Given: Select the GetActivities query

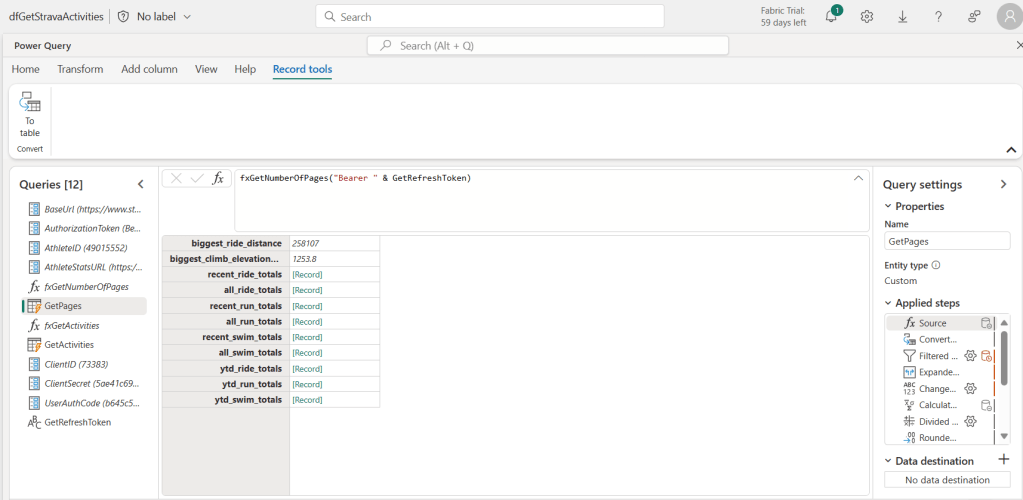Looking at the screenshot, I should tap(68, 344).
